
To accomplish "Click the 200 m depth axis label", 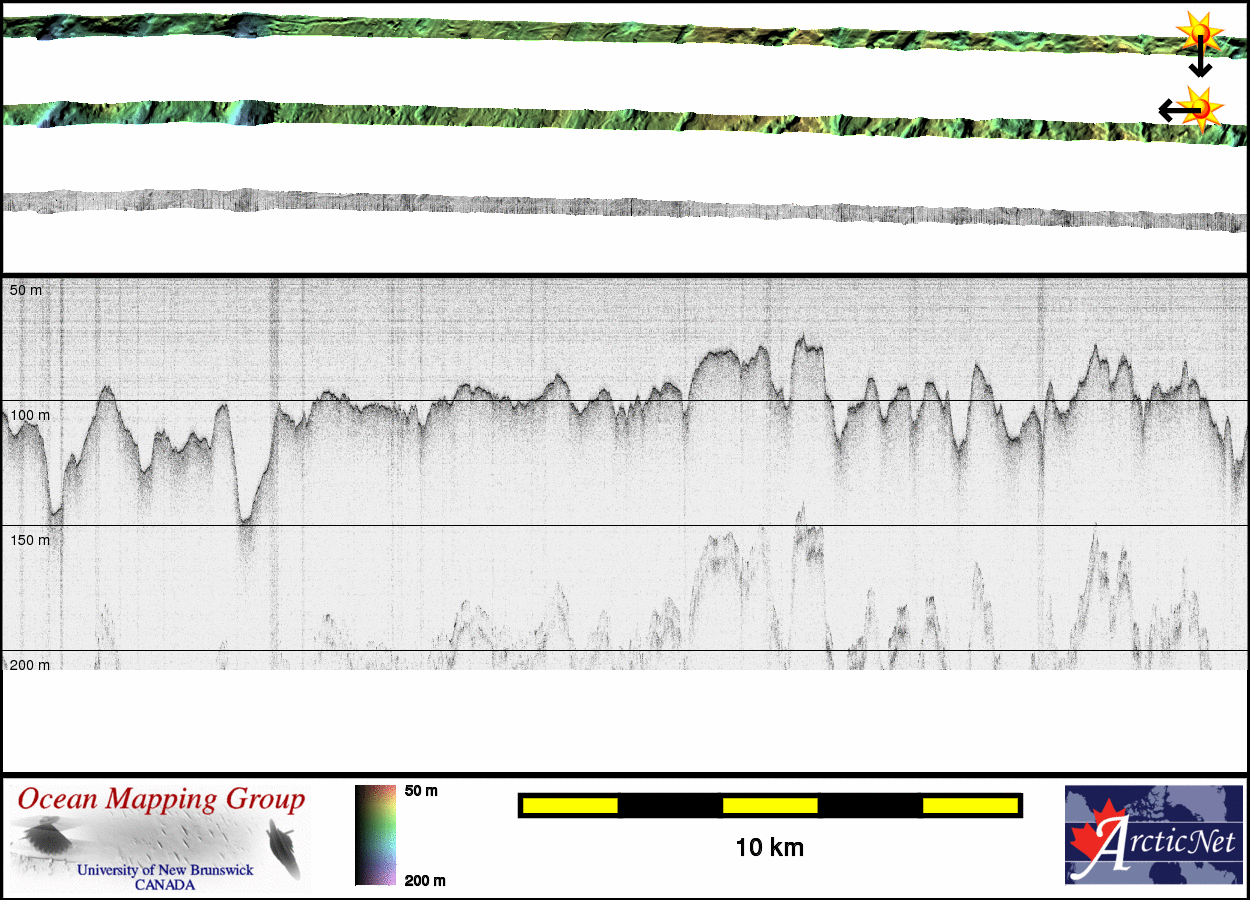I will [29, 665].
